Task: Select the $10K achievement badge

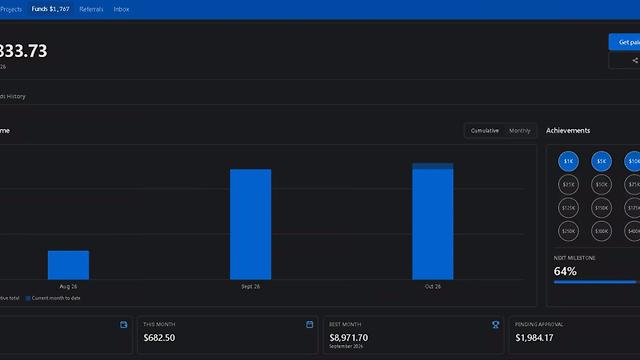Action: 633,161
